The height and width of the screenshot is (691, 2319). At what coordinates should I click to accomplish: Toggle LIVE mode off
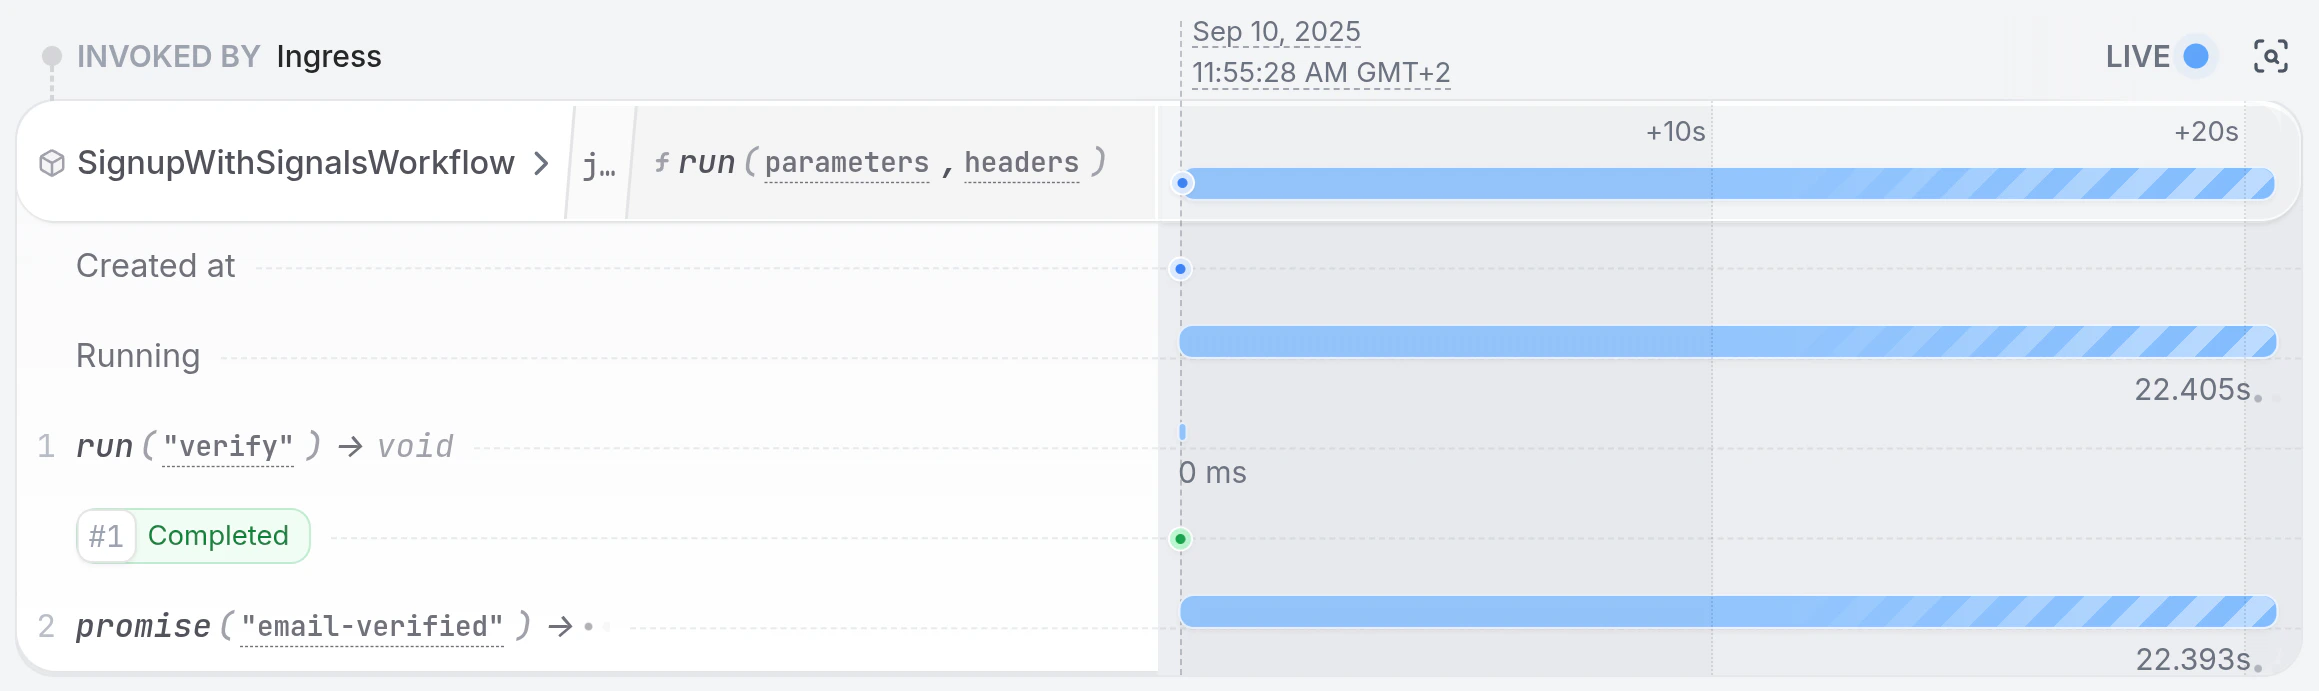[2196, 57]
